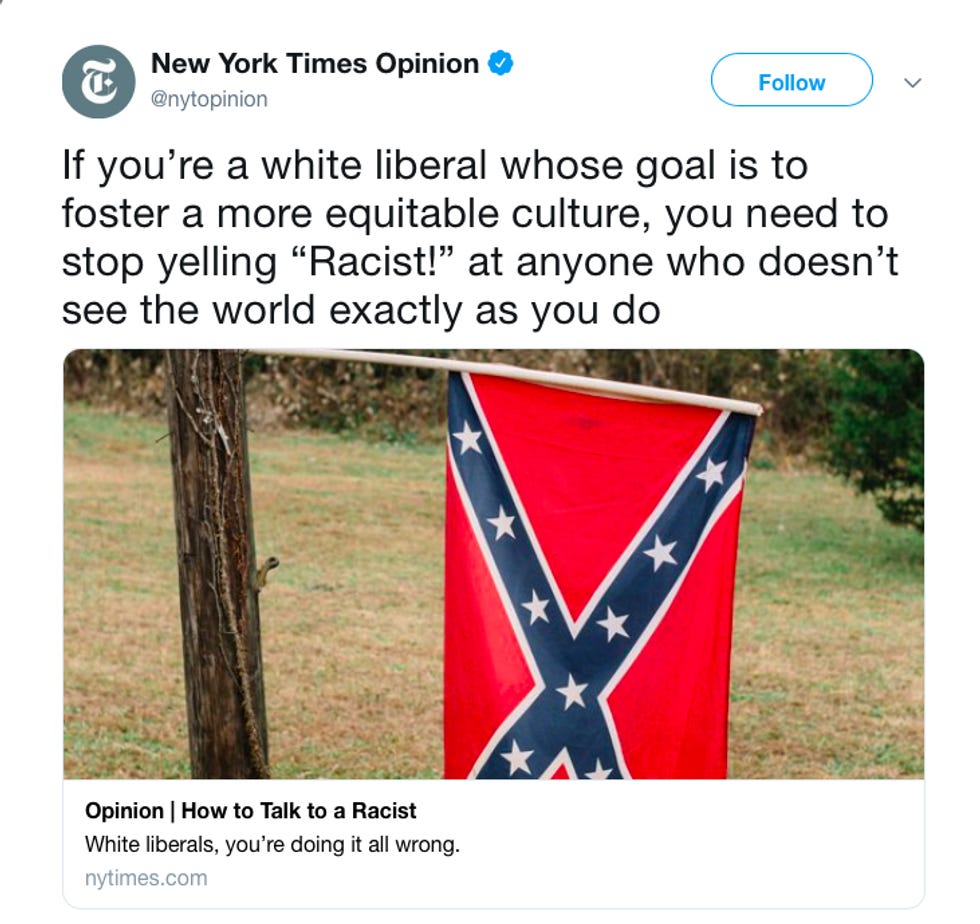Viewport: 980px width, 924px height.
Task: Open the New York Times Opinion profile avatar
Action: click(99, 82)
